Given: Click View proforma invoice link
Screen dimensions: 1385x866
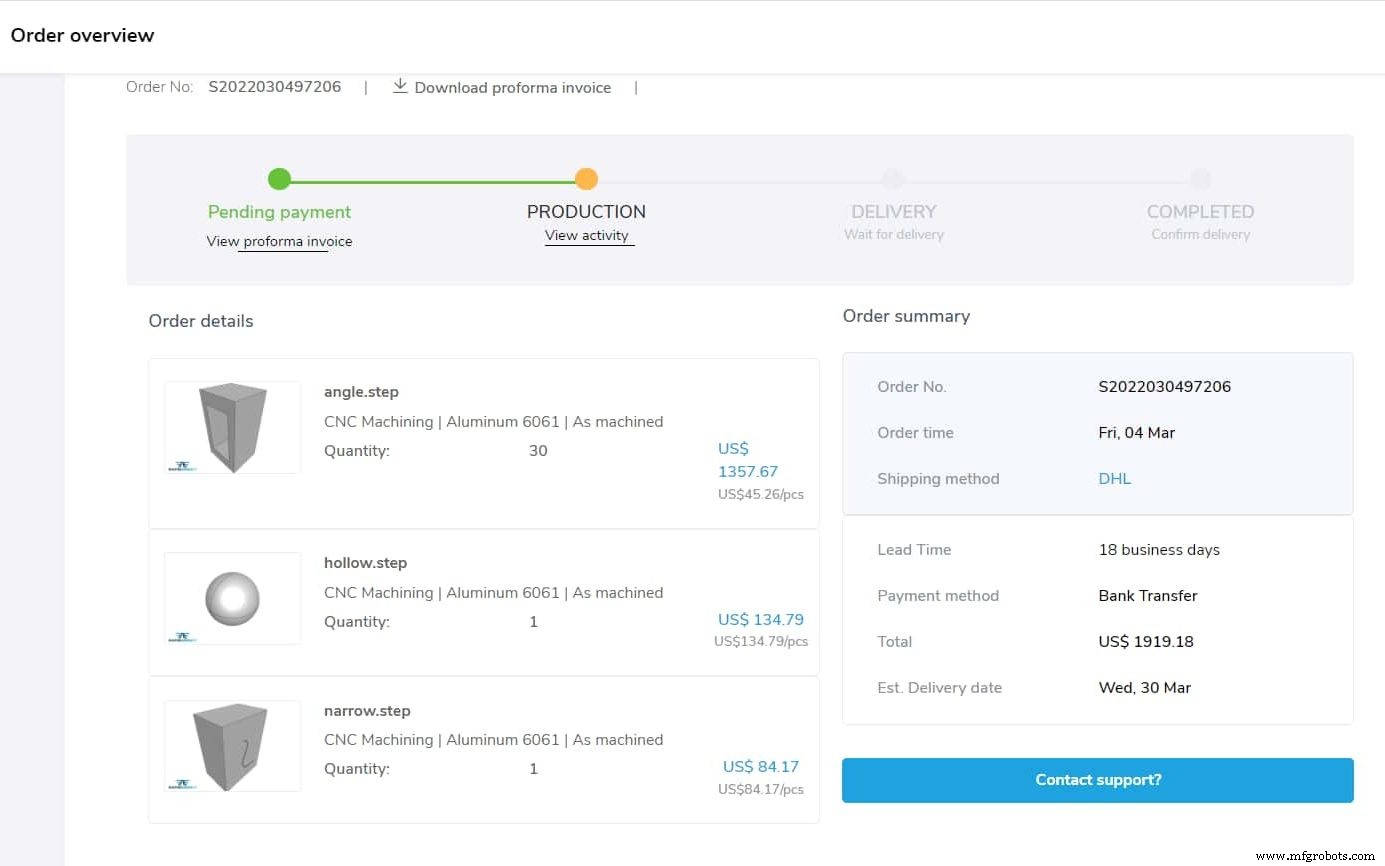Looking at the screenshot, I should (279, 241).
